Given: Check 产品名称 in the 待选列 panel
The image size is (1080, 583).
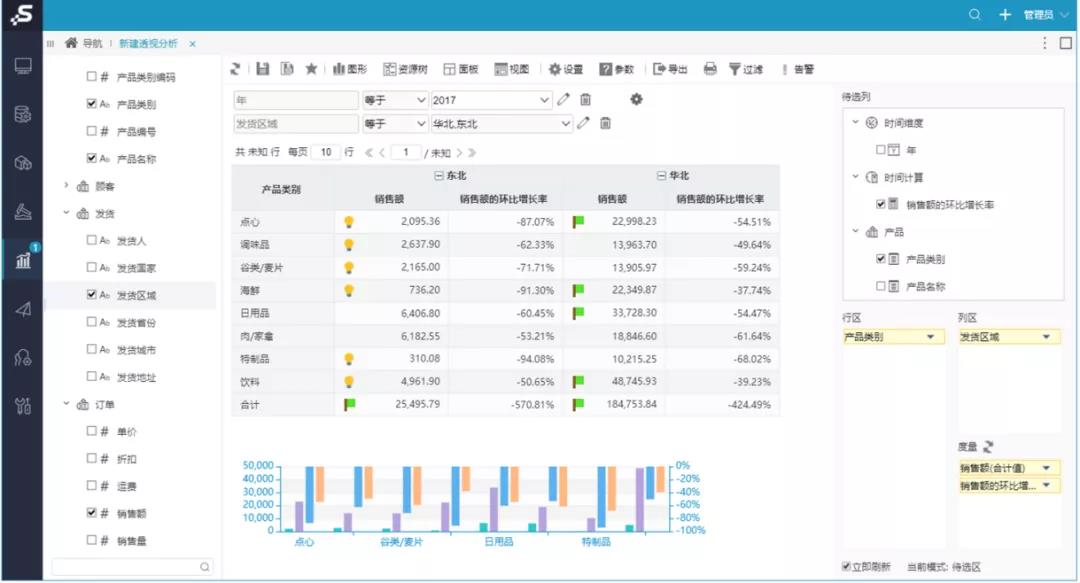Looking at the screenshot, I should click(x=880, y=286).
